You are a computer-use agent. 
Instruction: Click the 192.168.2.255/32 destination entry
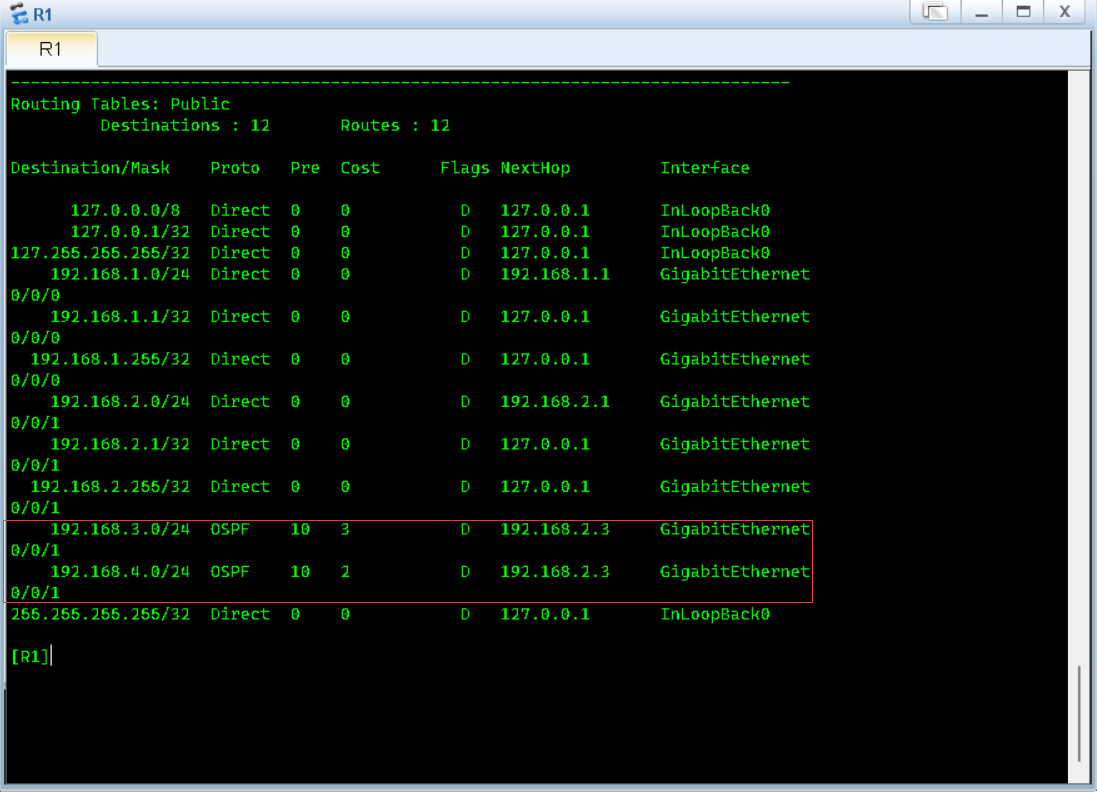point(111,486)
